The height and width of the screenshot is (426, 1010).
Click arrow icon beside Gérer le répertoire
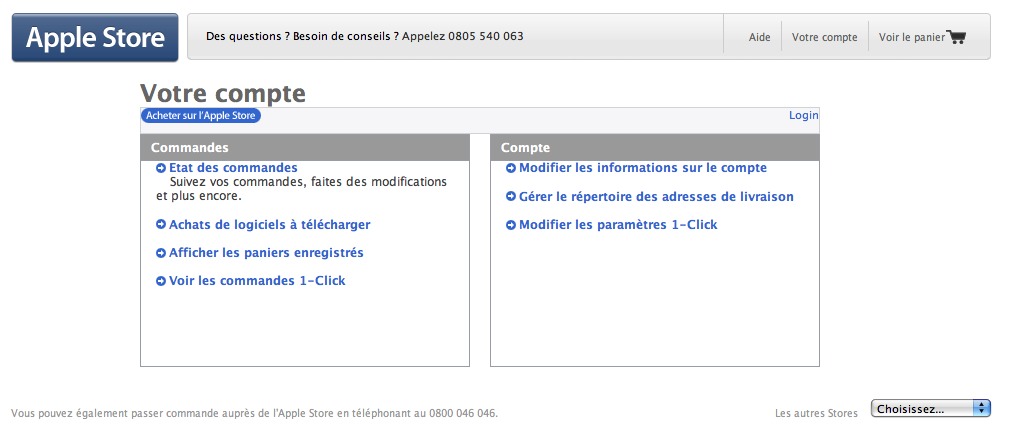tap(511, 197)
